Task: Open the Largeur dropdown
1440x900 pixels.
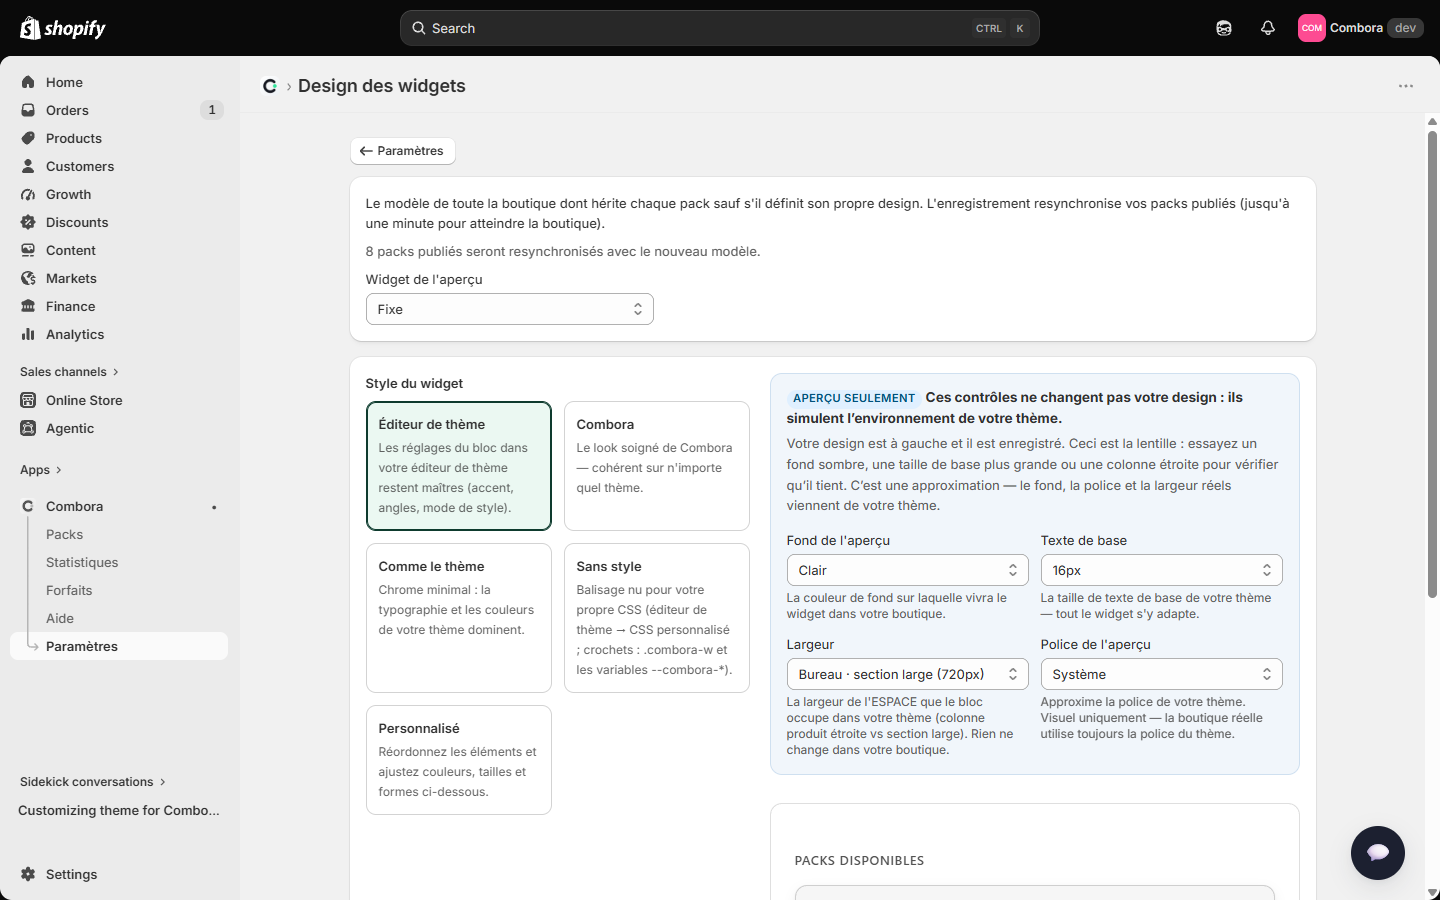Action: [907, 674]
